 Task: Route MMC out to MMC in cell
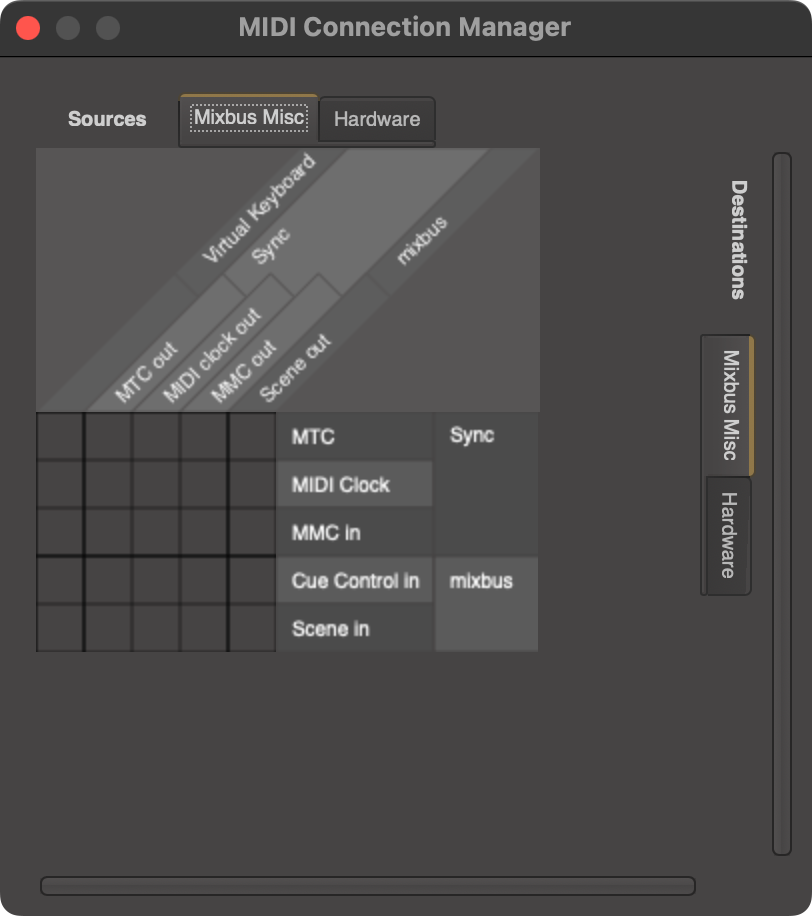tap(204, 533)
